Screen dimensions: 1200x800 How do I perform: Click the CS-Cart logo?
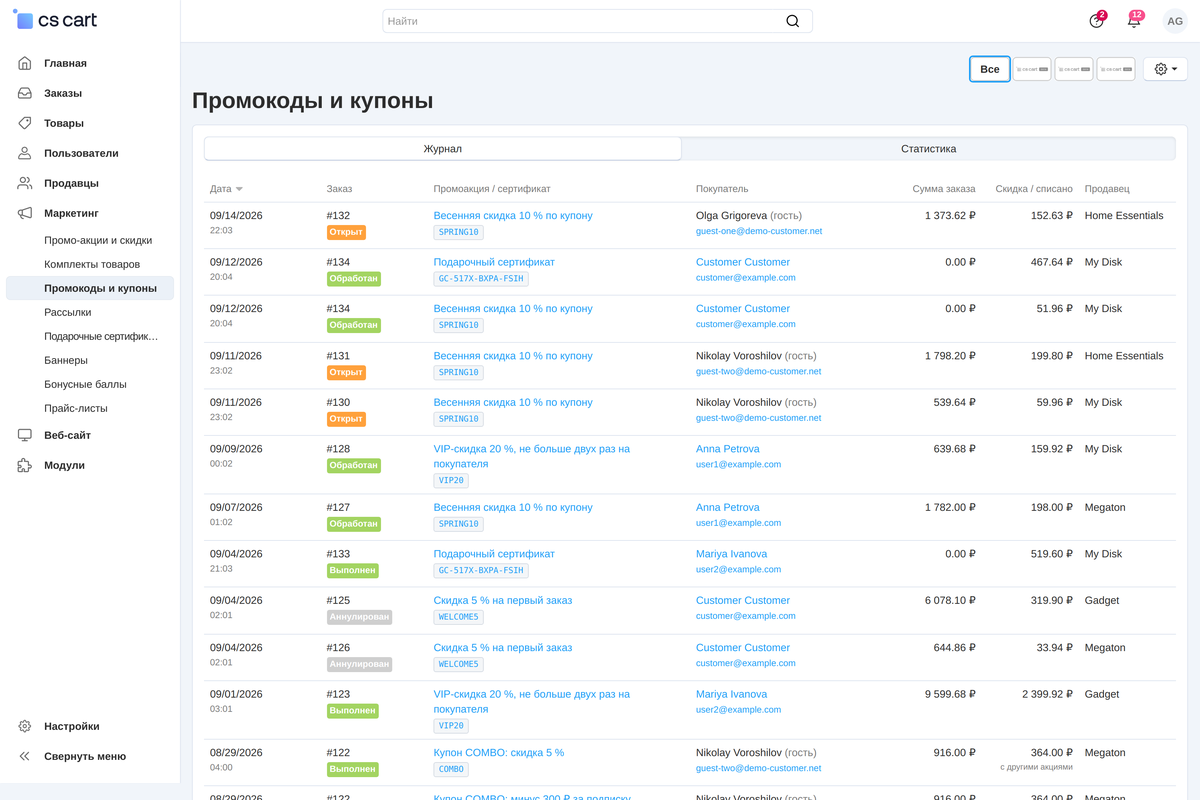click(56, 20)
